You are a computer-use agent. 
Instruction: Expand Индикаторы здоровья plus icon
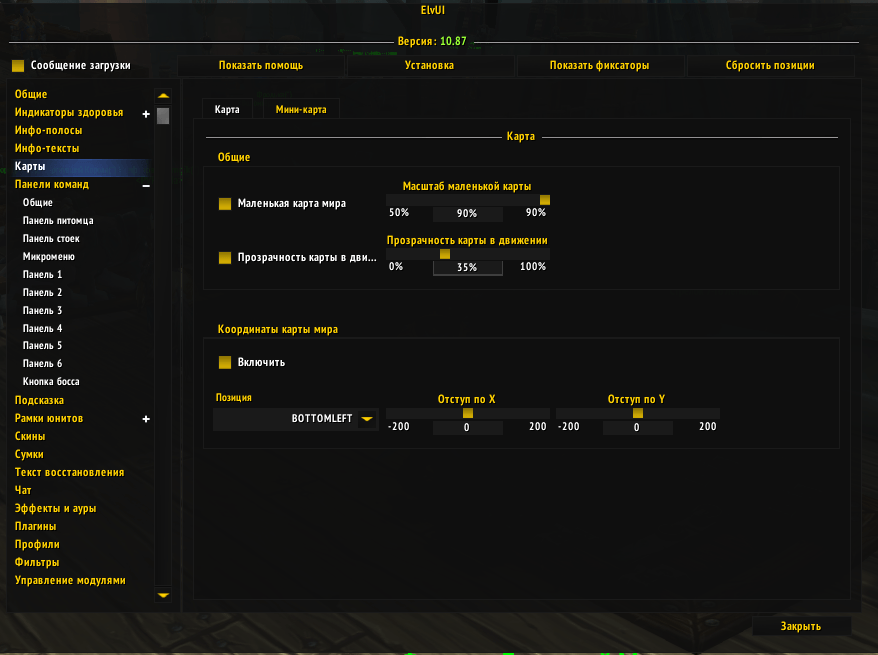pos(146,113)
